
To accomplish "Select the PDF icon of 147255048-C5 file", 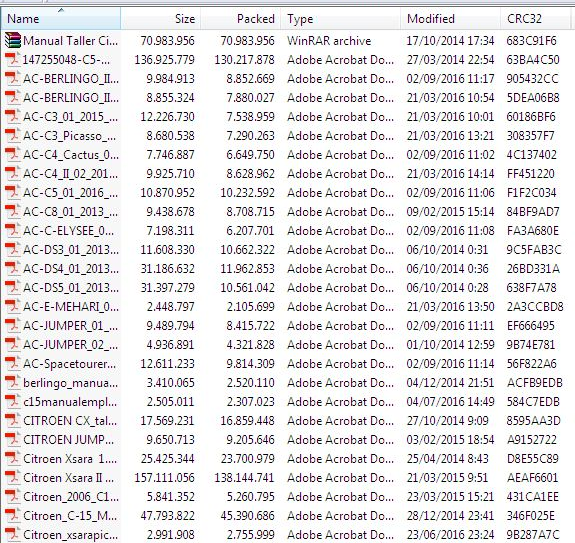I will click(12, 59).
